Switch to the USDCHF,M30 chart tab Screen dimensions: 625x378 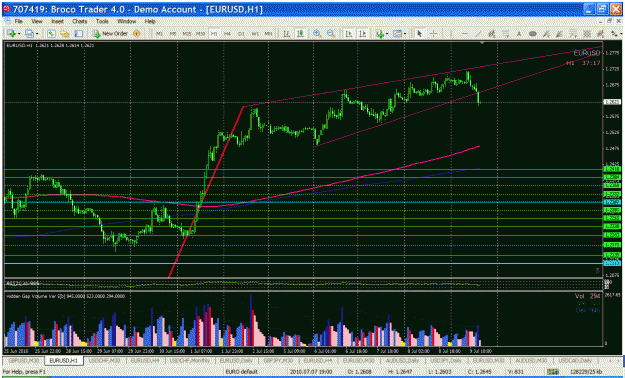(104, 360)
